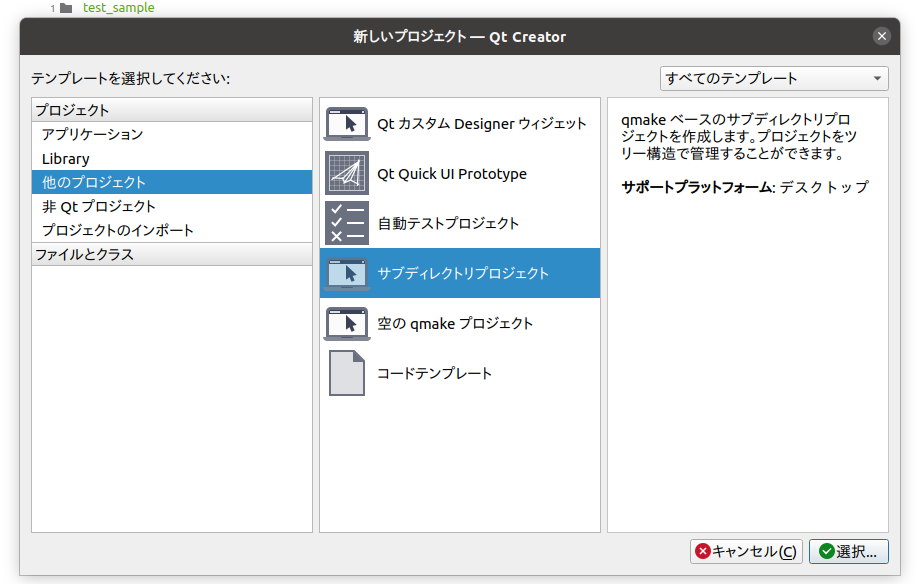
Task: Choose コードテンプレート template label
Action: point(434,373)
